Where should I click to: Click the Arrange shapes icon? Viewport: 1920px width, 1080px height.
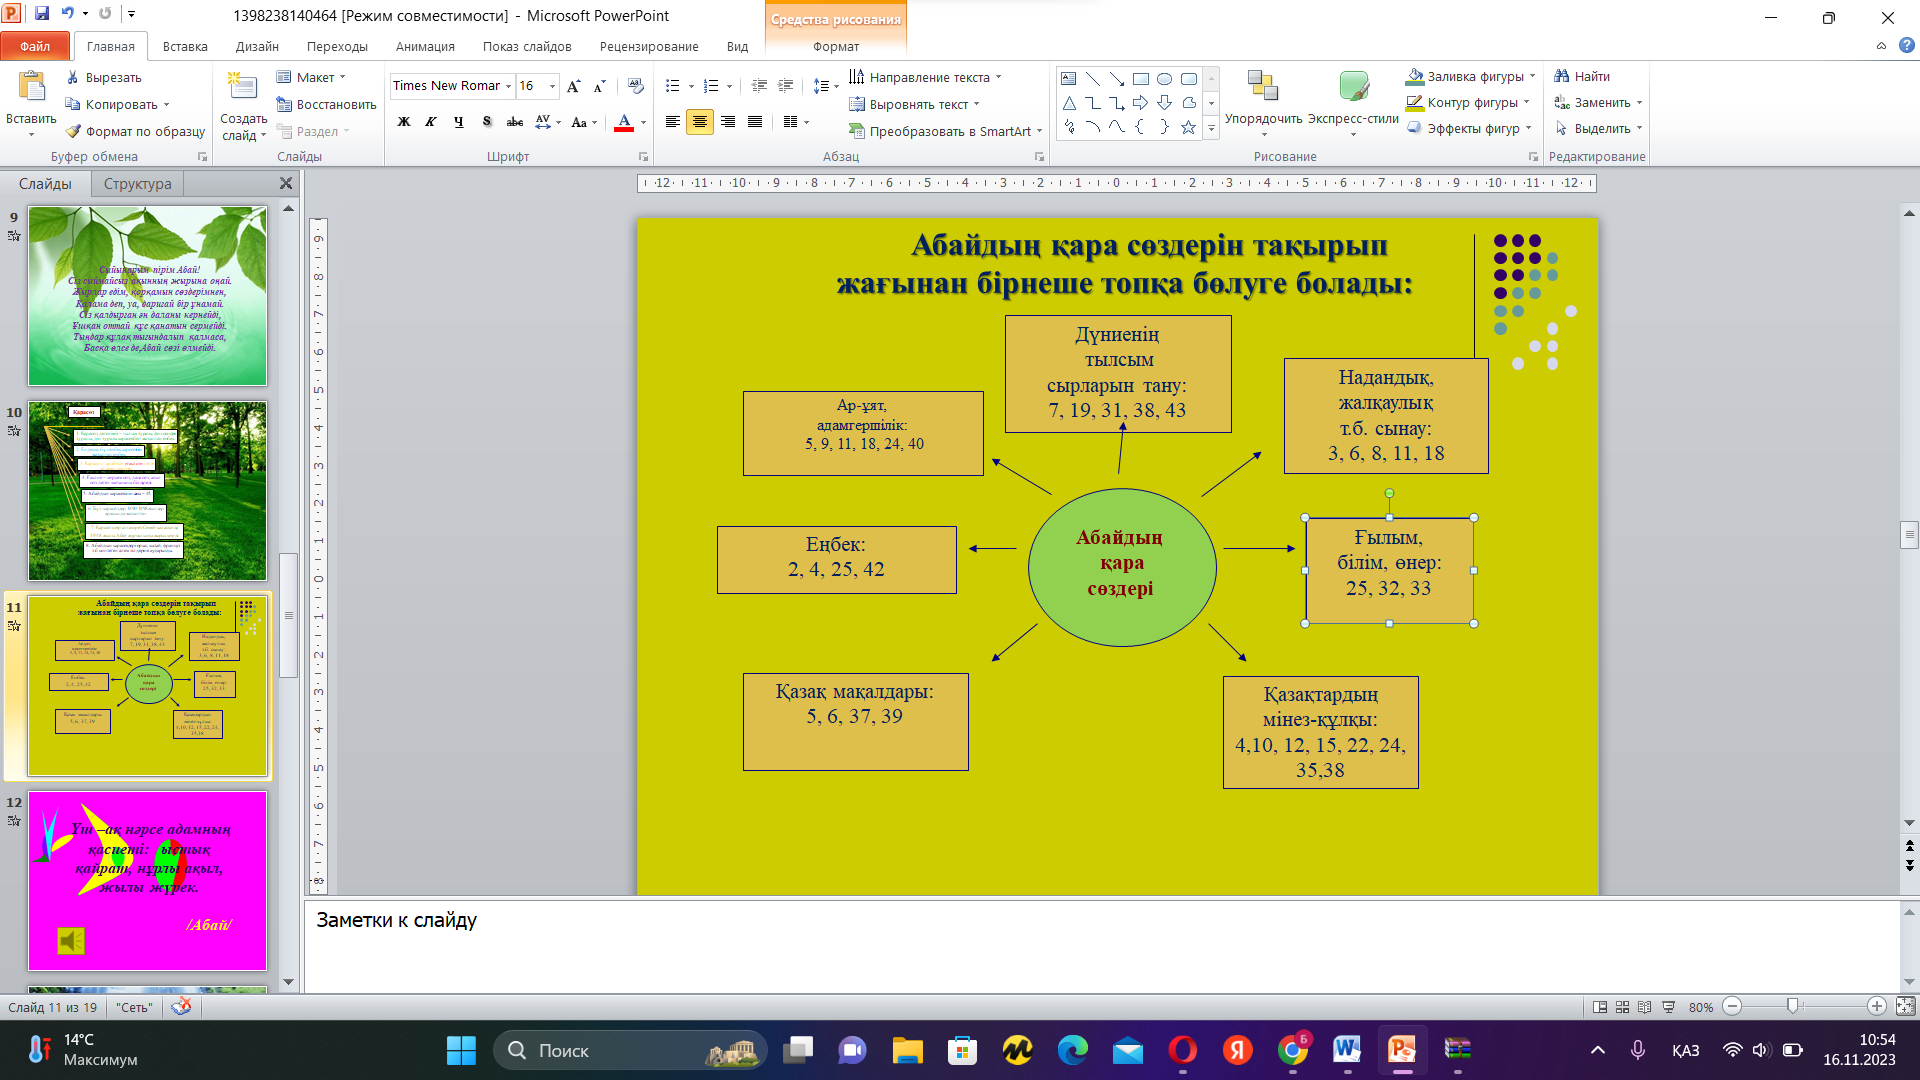tap(1262, 88)
